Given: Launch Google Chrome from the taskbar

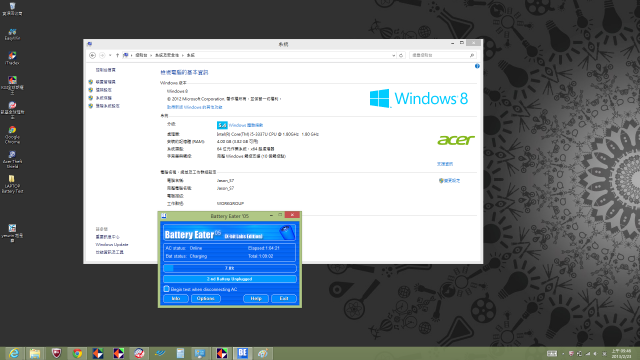Looking at the screenshot, I should click(x=77, y=353).
